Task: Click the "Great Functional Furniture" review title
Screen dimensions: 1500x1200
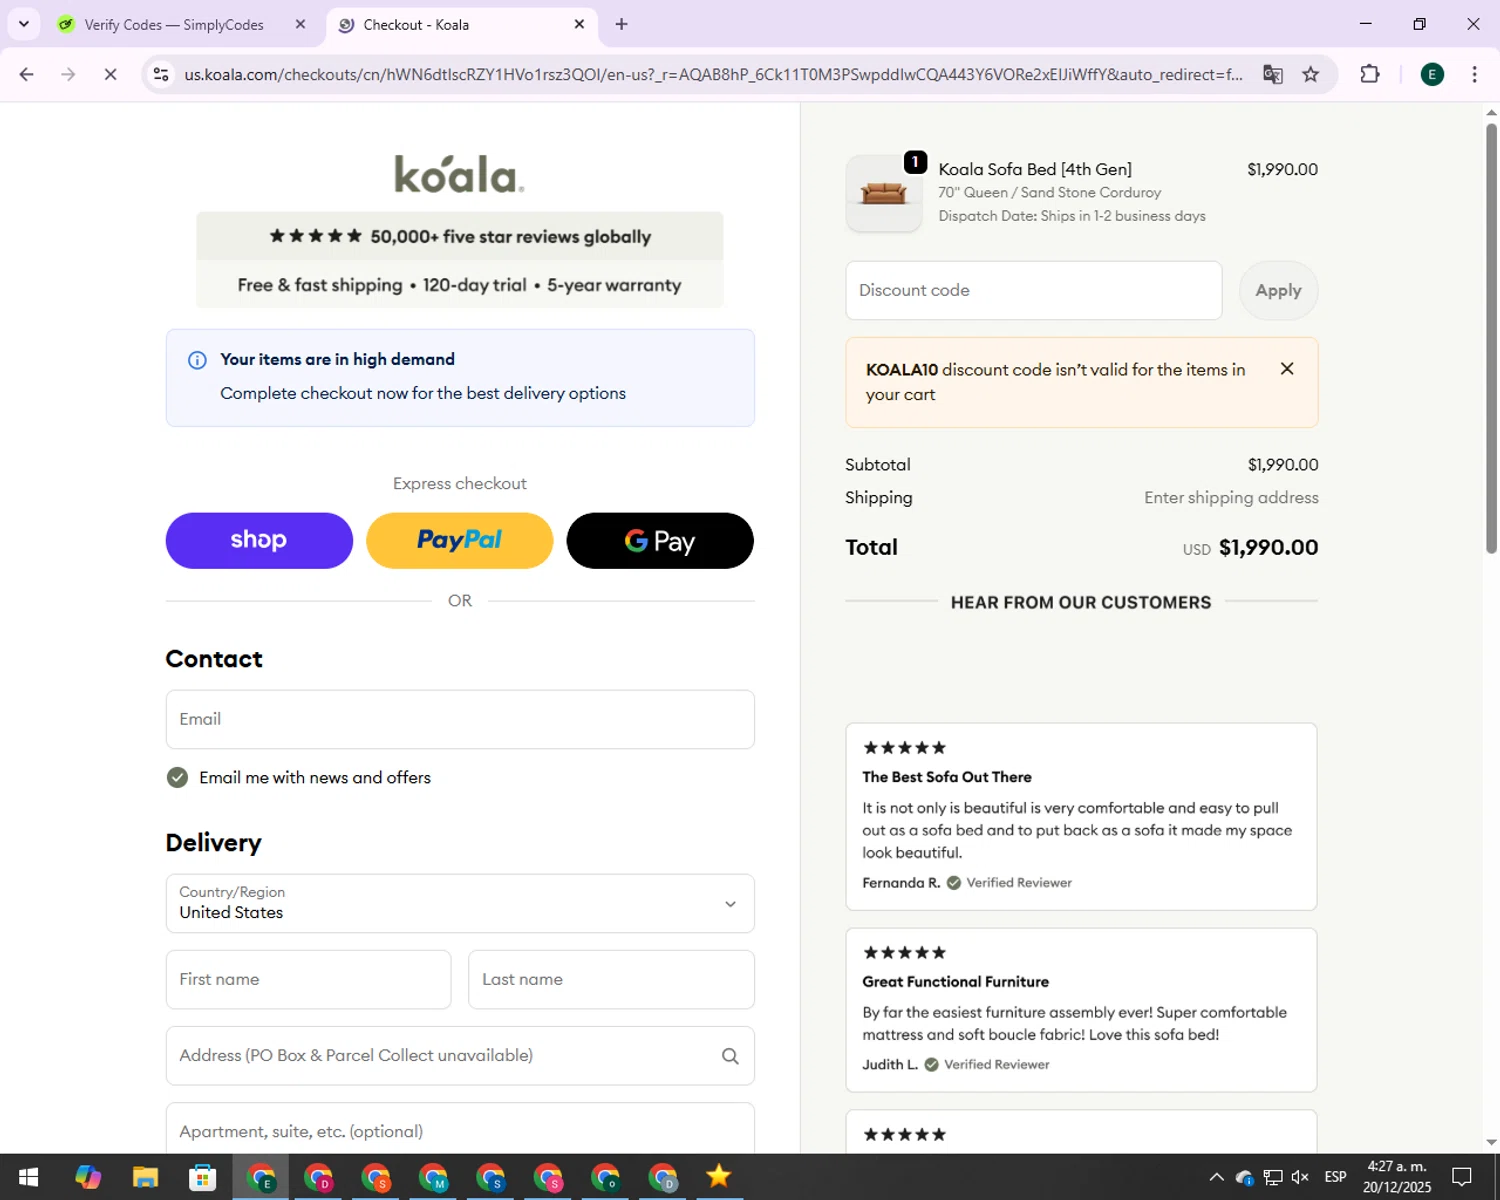Action: click(x=955, y=982)
